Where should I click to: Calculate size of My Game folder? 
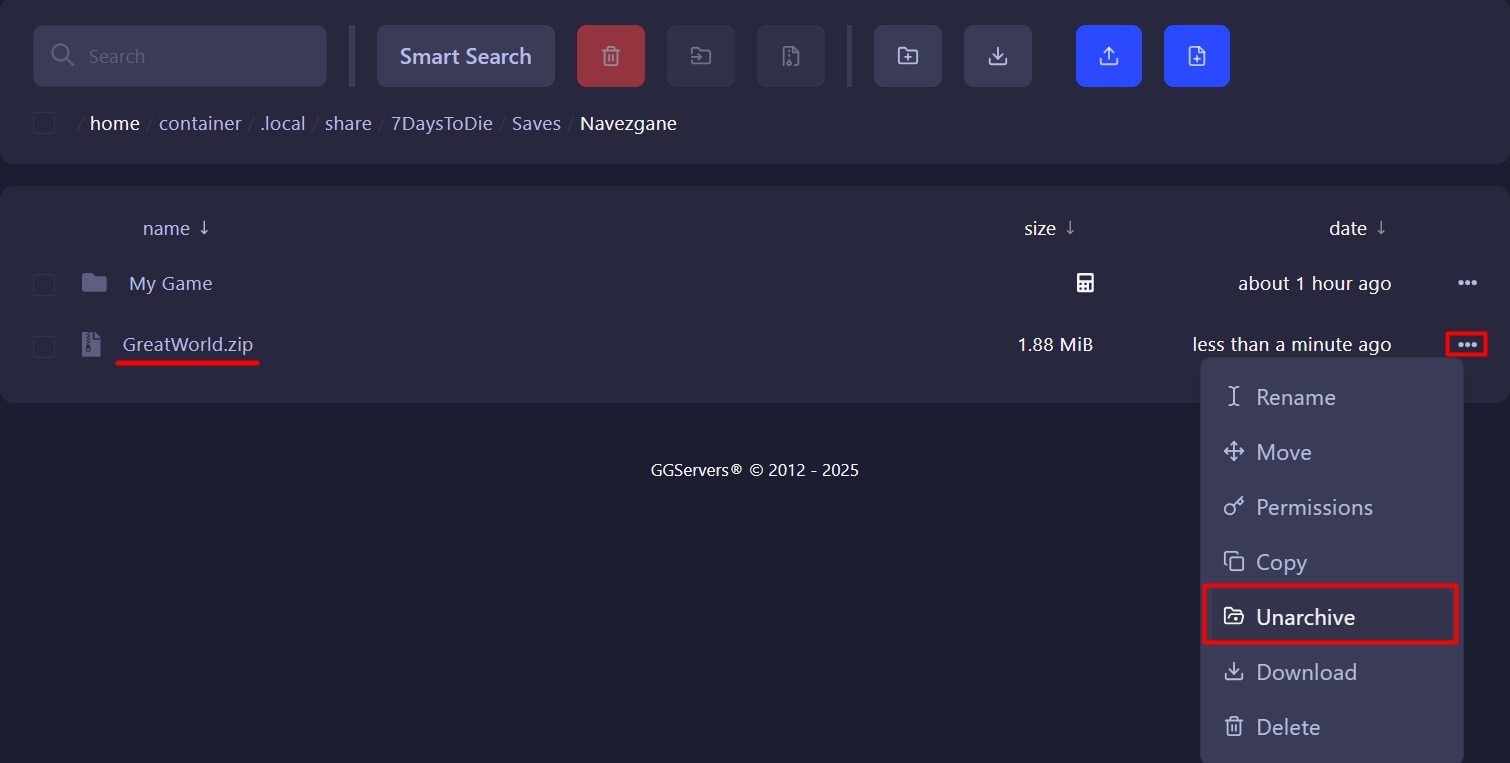[1084, 283]
